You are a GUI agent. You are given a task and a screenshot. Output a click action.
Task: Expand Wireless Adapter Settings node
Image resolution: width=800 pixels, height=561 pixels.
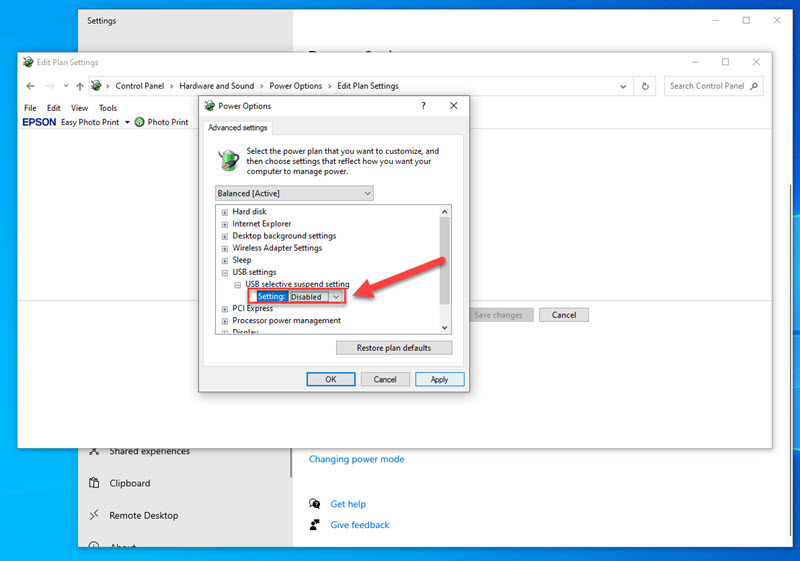pyautogui.click(x=224, y=249)
